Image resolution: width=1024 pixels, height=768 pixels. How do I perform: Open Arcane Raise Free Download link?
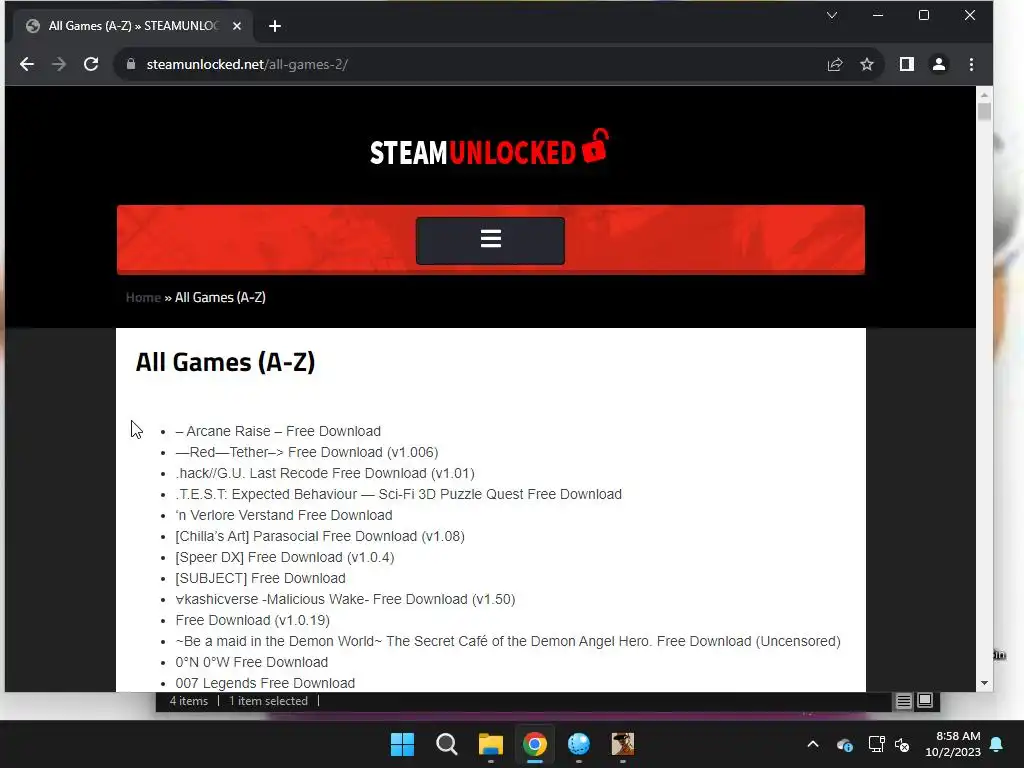point(278,431)
